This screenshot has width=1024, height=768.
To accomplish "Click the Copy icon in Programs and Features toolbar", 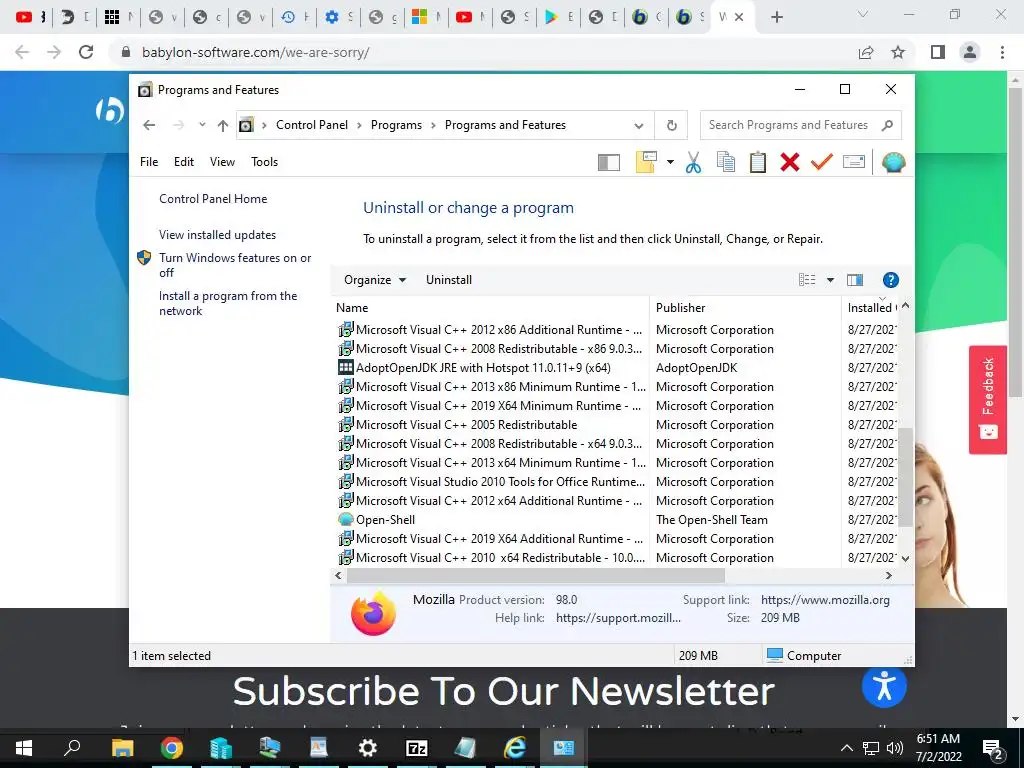I will tap(726, 162).
